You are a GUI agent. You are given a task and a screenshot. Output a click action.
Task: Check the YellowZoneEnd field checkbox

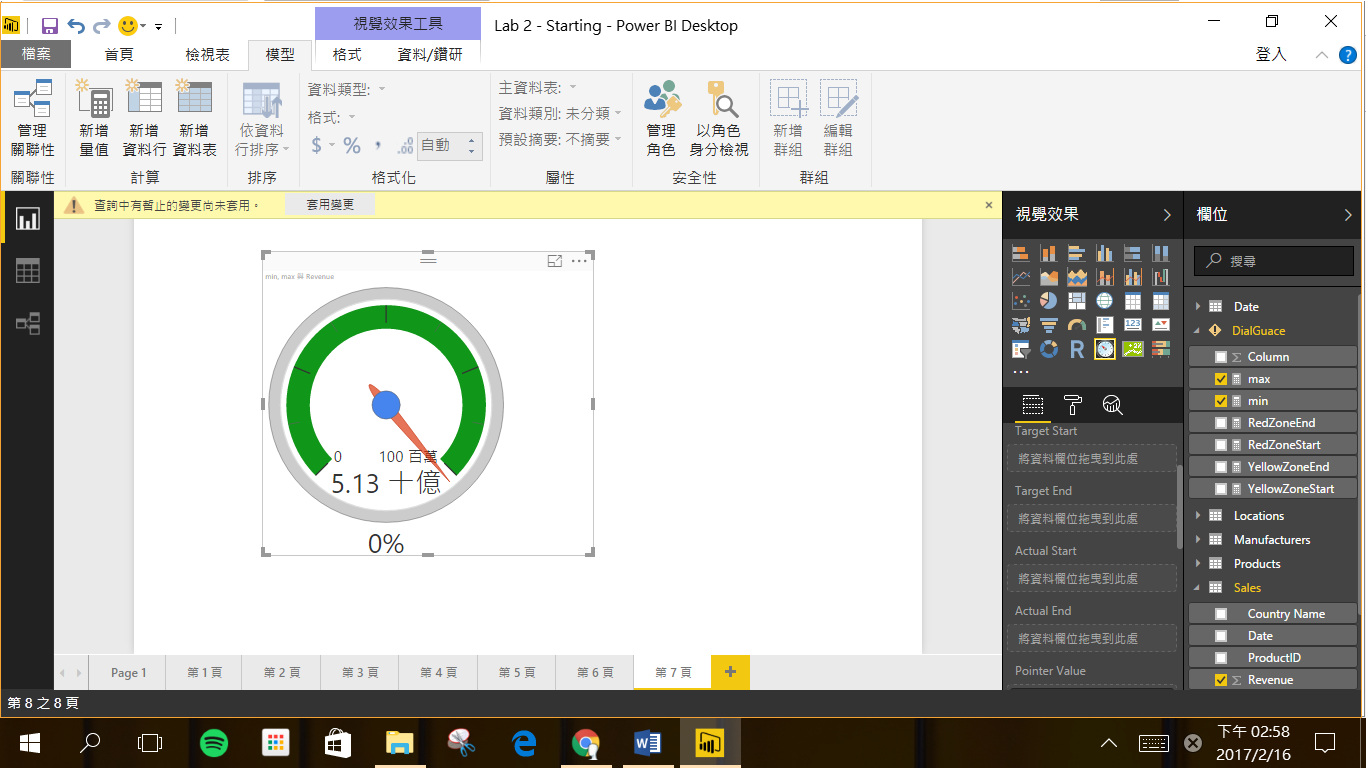pyautogui.click(x=1220, y=467)
